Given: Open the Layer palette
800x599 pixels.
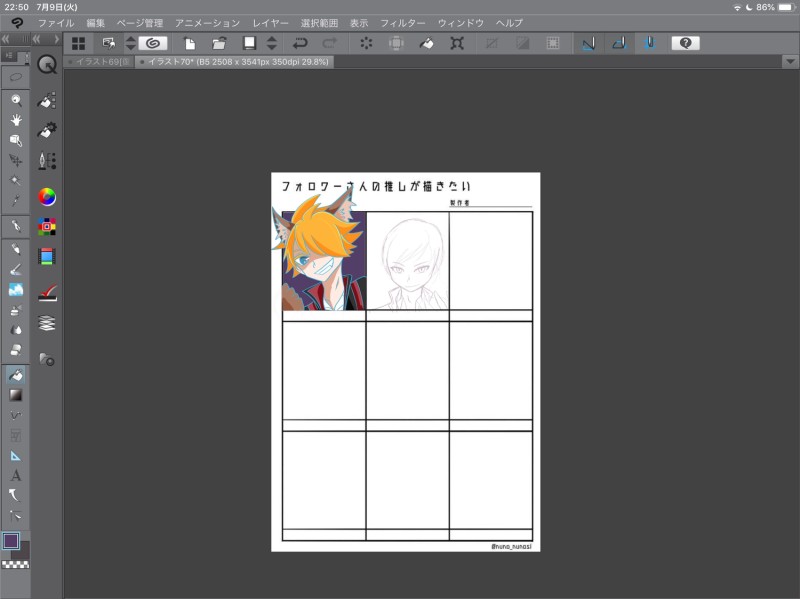Looking at the screenshot, I should coord(47,323).
